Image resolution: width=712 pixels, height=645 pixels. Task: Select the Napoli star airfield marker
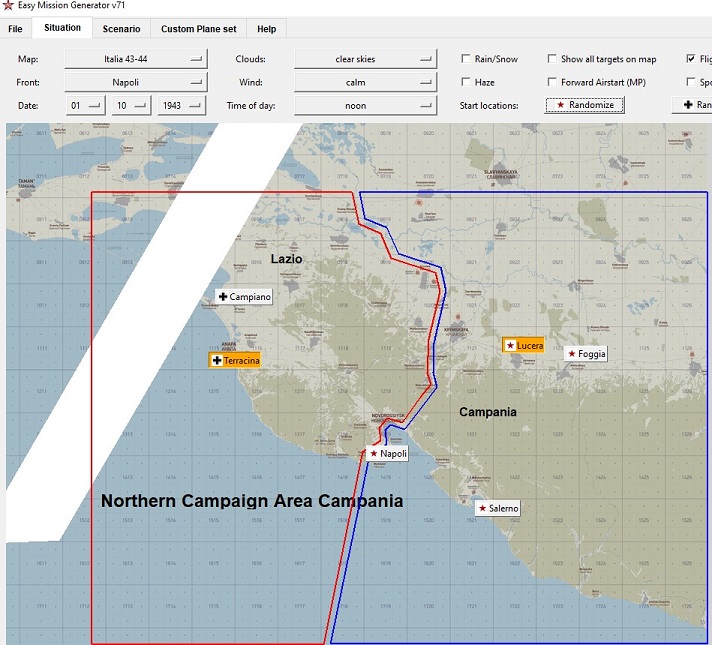(x=387, y=453)
